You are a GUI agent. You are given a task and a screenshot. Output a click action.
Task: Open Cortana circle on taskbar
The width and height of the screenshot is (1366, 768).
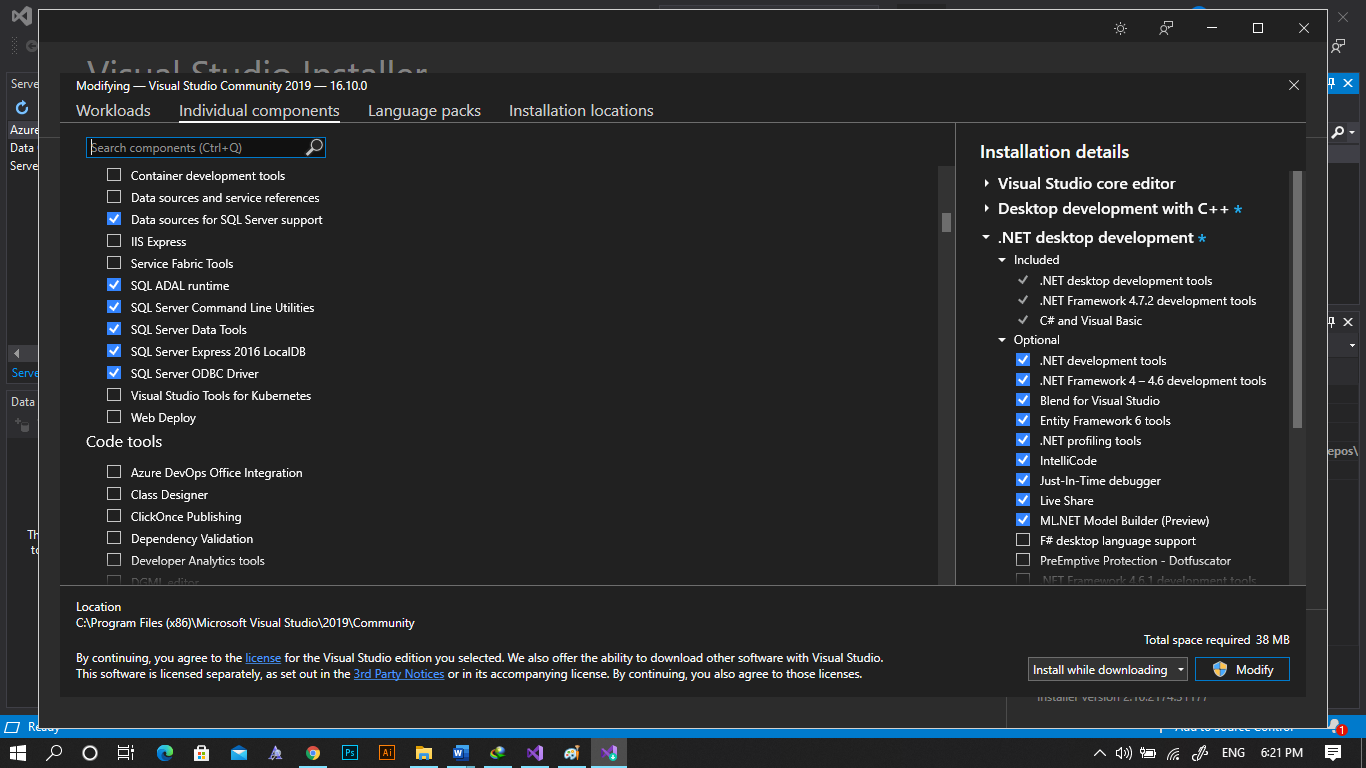[x=90, y=753]
